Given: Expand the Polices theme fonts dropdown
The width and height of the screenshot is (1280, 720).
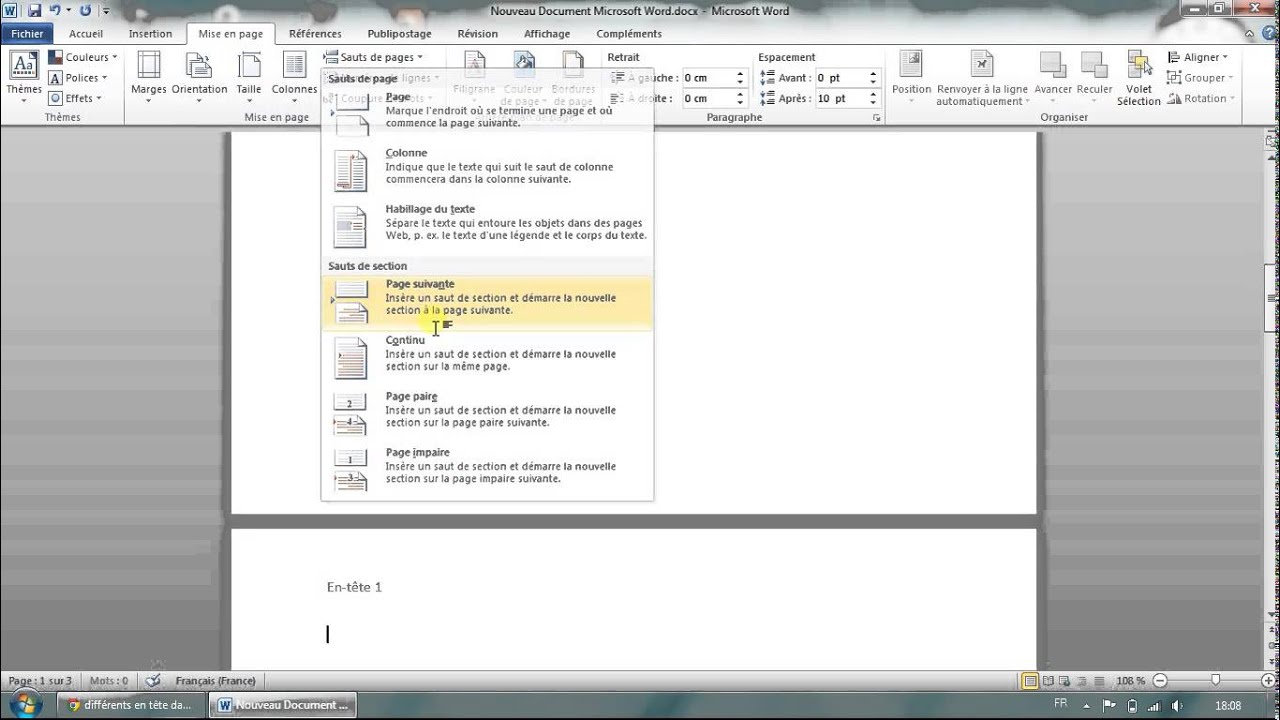Looking at the screenshot, I should 78,78.
